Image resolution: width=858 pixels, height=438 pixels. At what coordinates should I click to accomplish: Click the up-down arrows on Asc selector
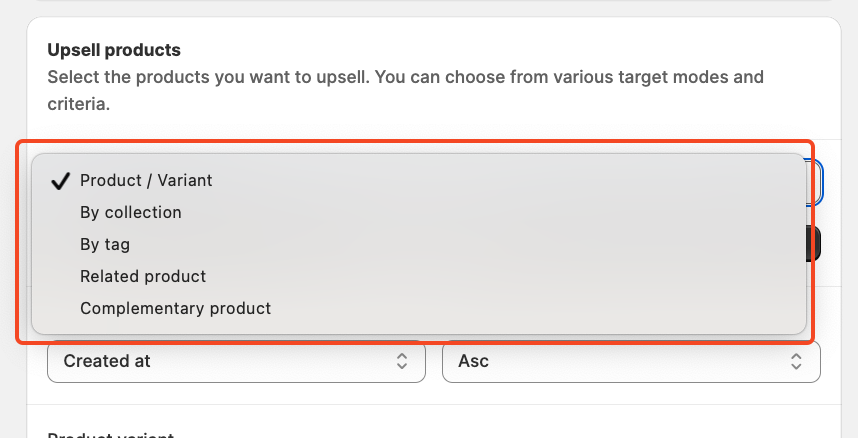click(797, 361)
